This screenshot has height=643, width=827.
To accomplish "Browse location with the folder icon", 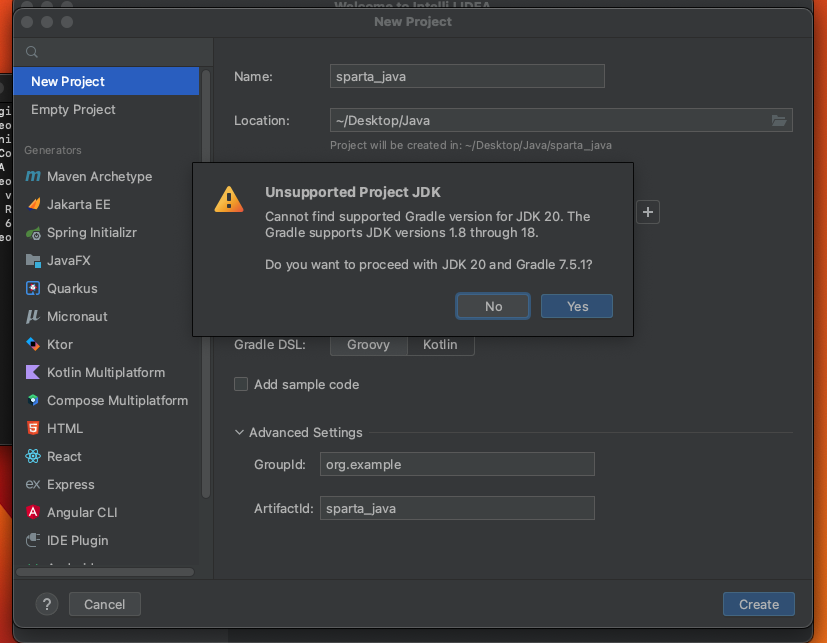I will point(779,120).
